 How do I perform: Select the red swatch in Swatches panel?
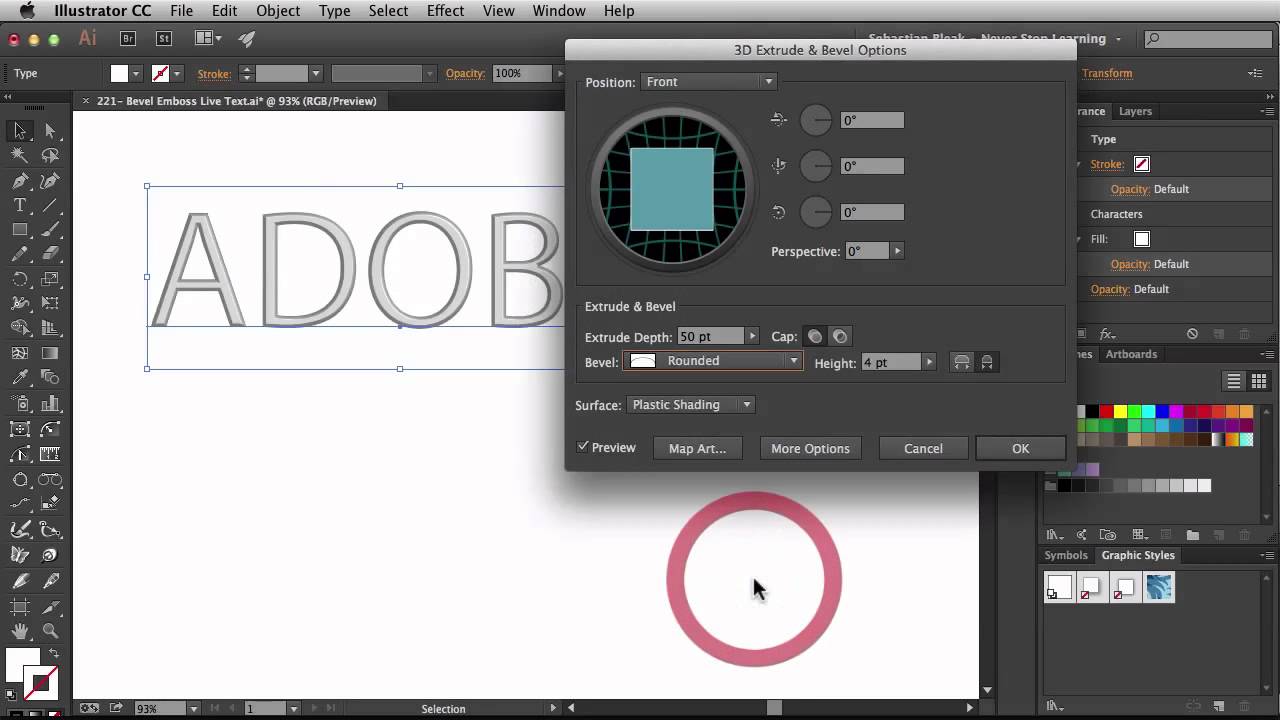point(1106,411)
